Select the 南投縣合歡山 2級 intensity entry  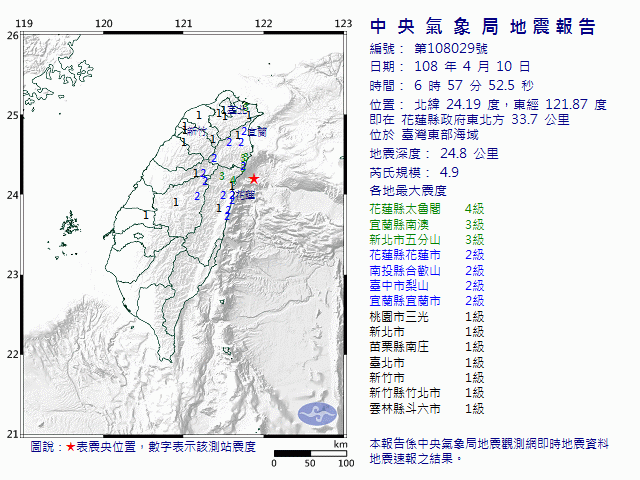click(427, 270)
